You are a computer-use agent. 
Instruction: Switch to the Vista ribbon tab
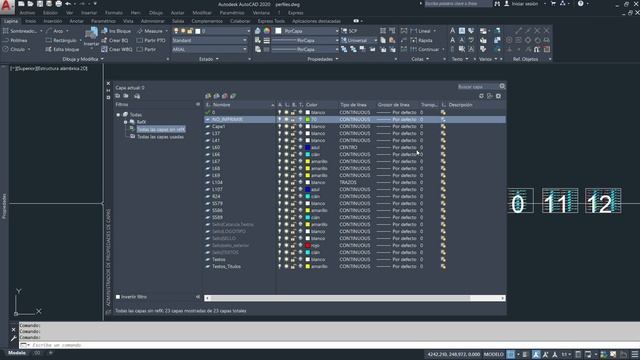click(128, 21)
